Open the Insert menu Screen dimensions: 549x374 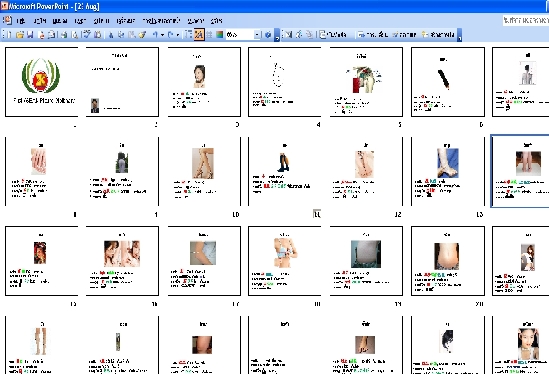80,21
